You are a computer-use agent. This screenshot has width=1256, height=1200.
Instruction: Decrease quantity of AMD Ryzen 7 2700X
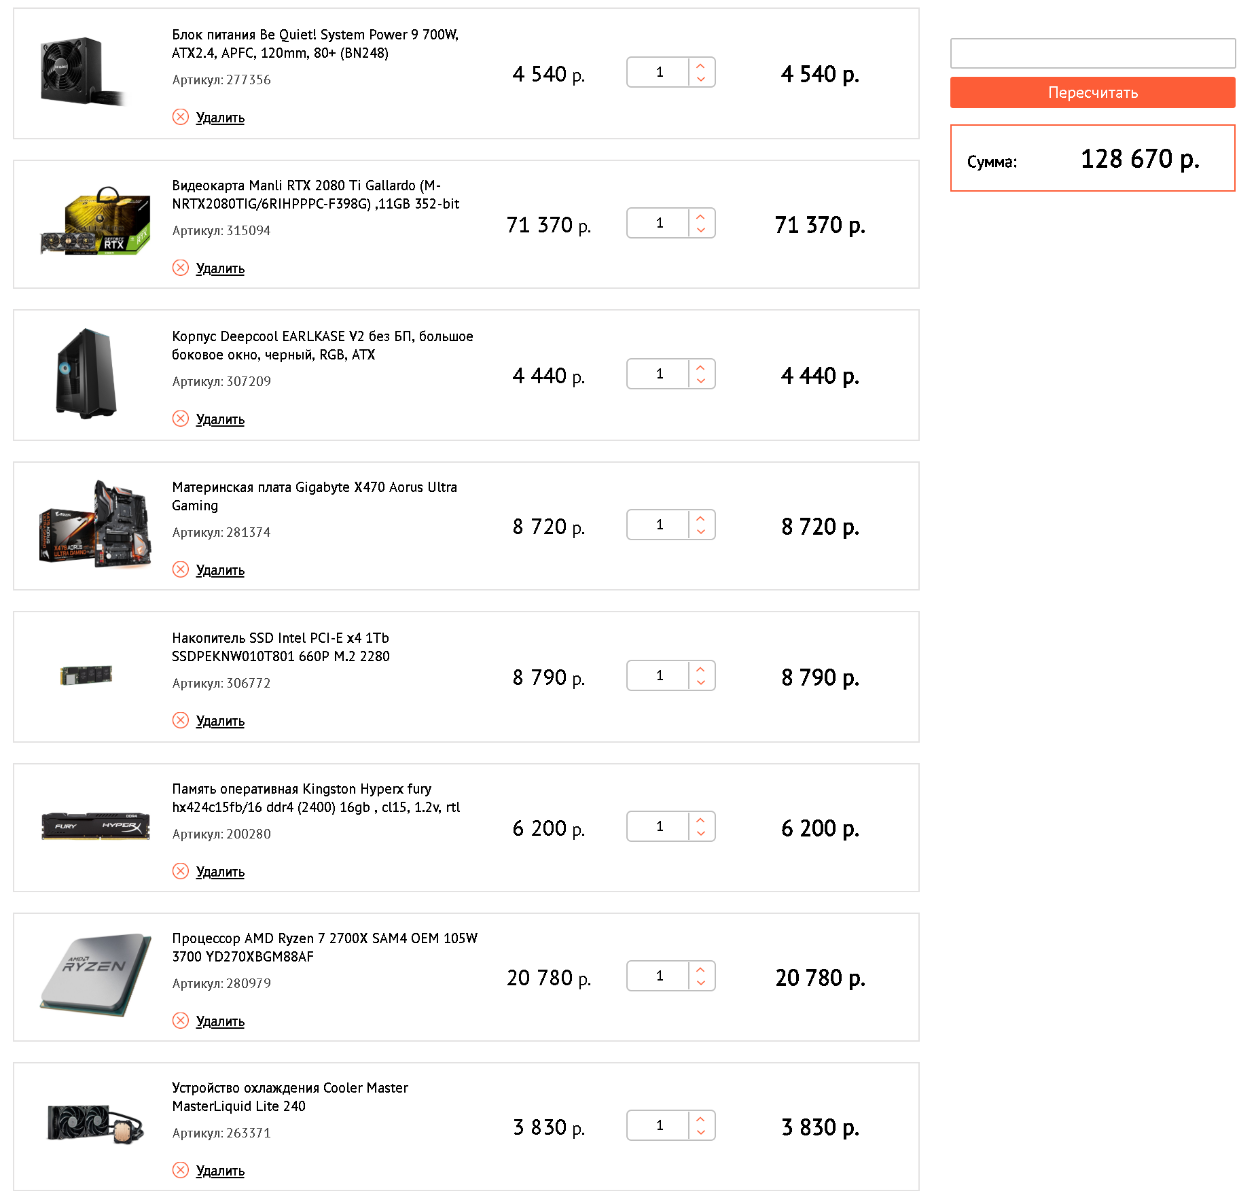(x=701, y=983)
